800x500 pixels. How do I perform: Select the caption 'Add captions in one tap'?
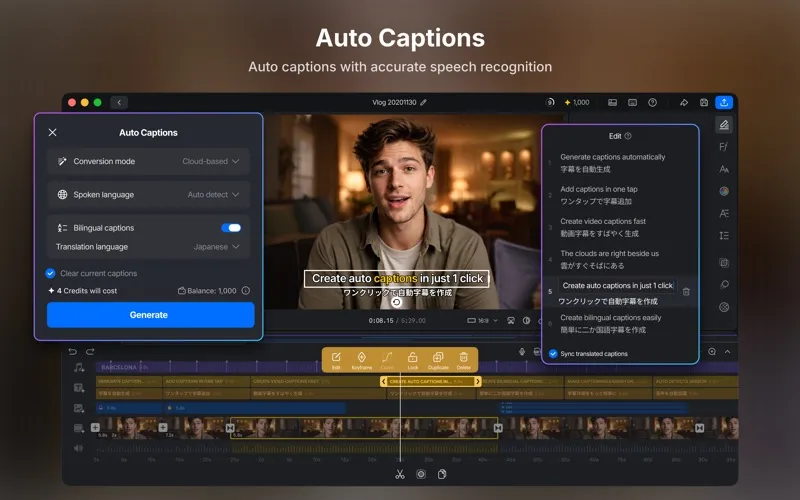click(598, 189)
